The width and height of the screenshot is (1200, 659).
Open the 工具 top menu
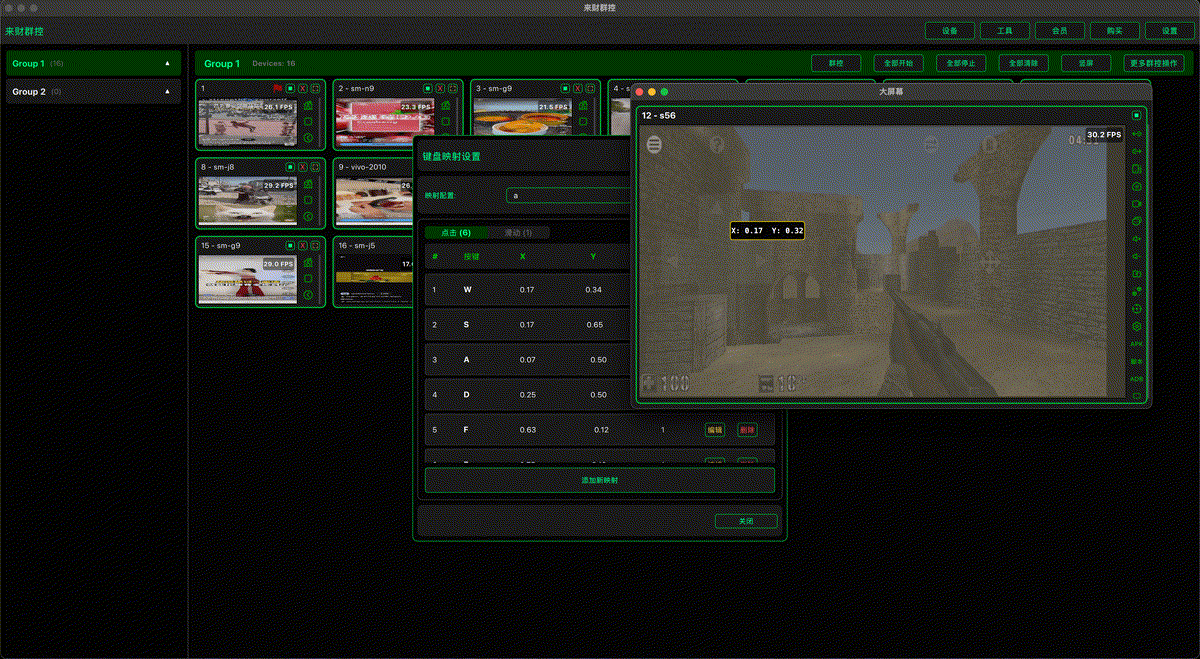coord(1005,31)
